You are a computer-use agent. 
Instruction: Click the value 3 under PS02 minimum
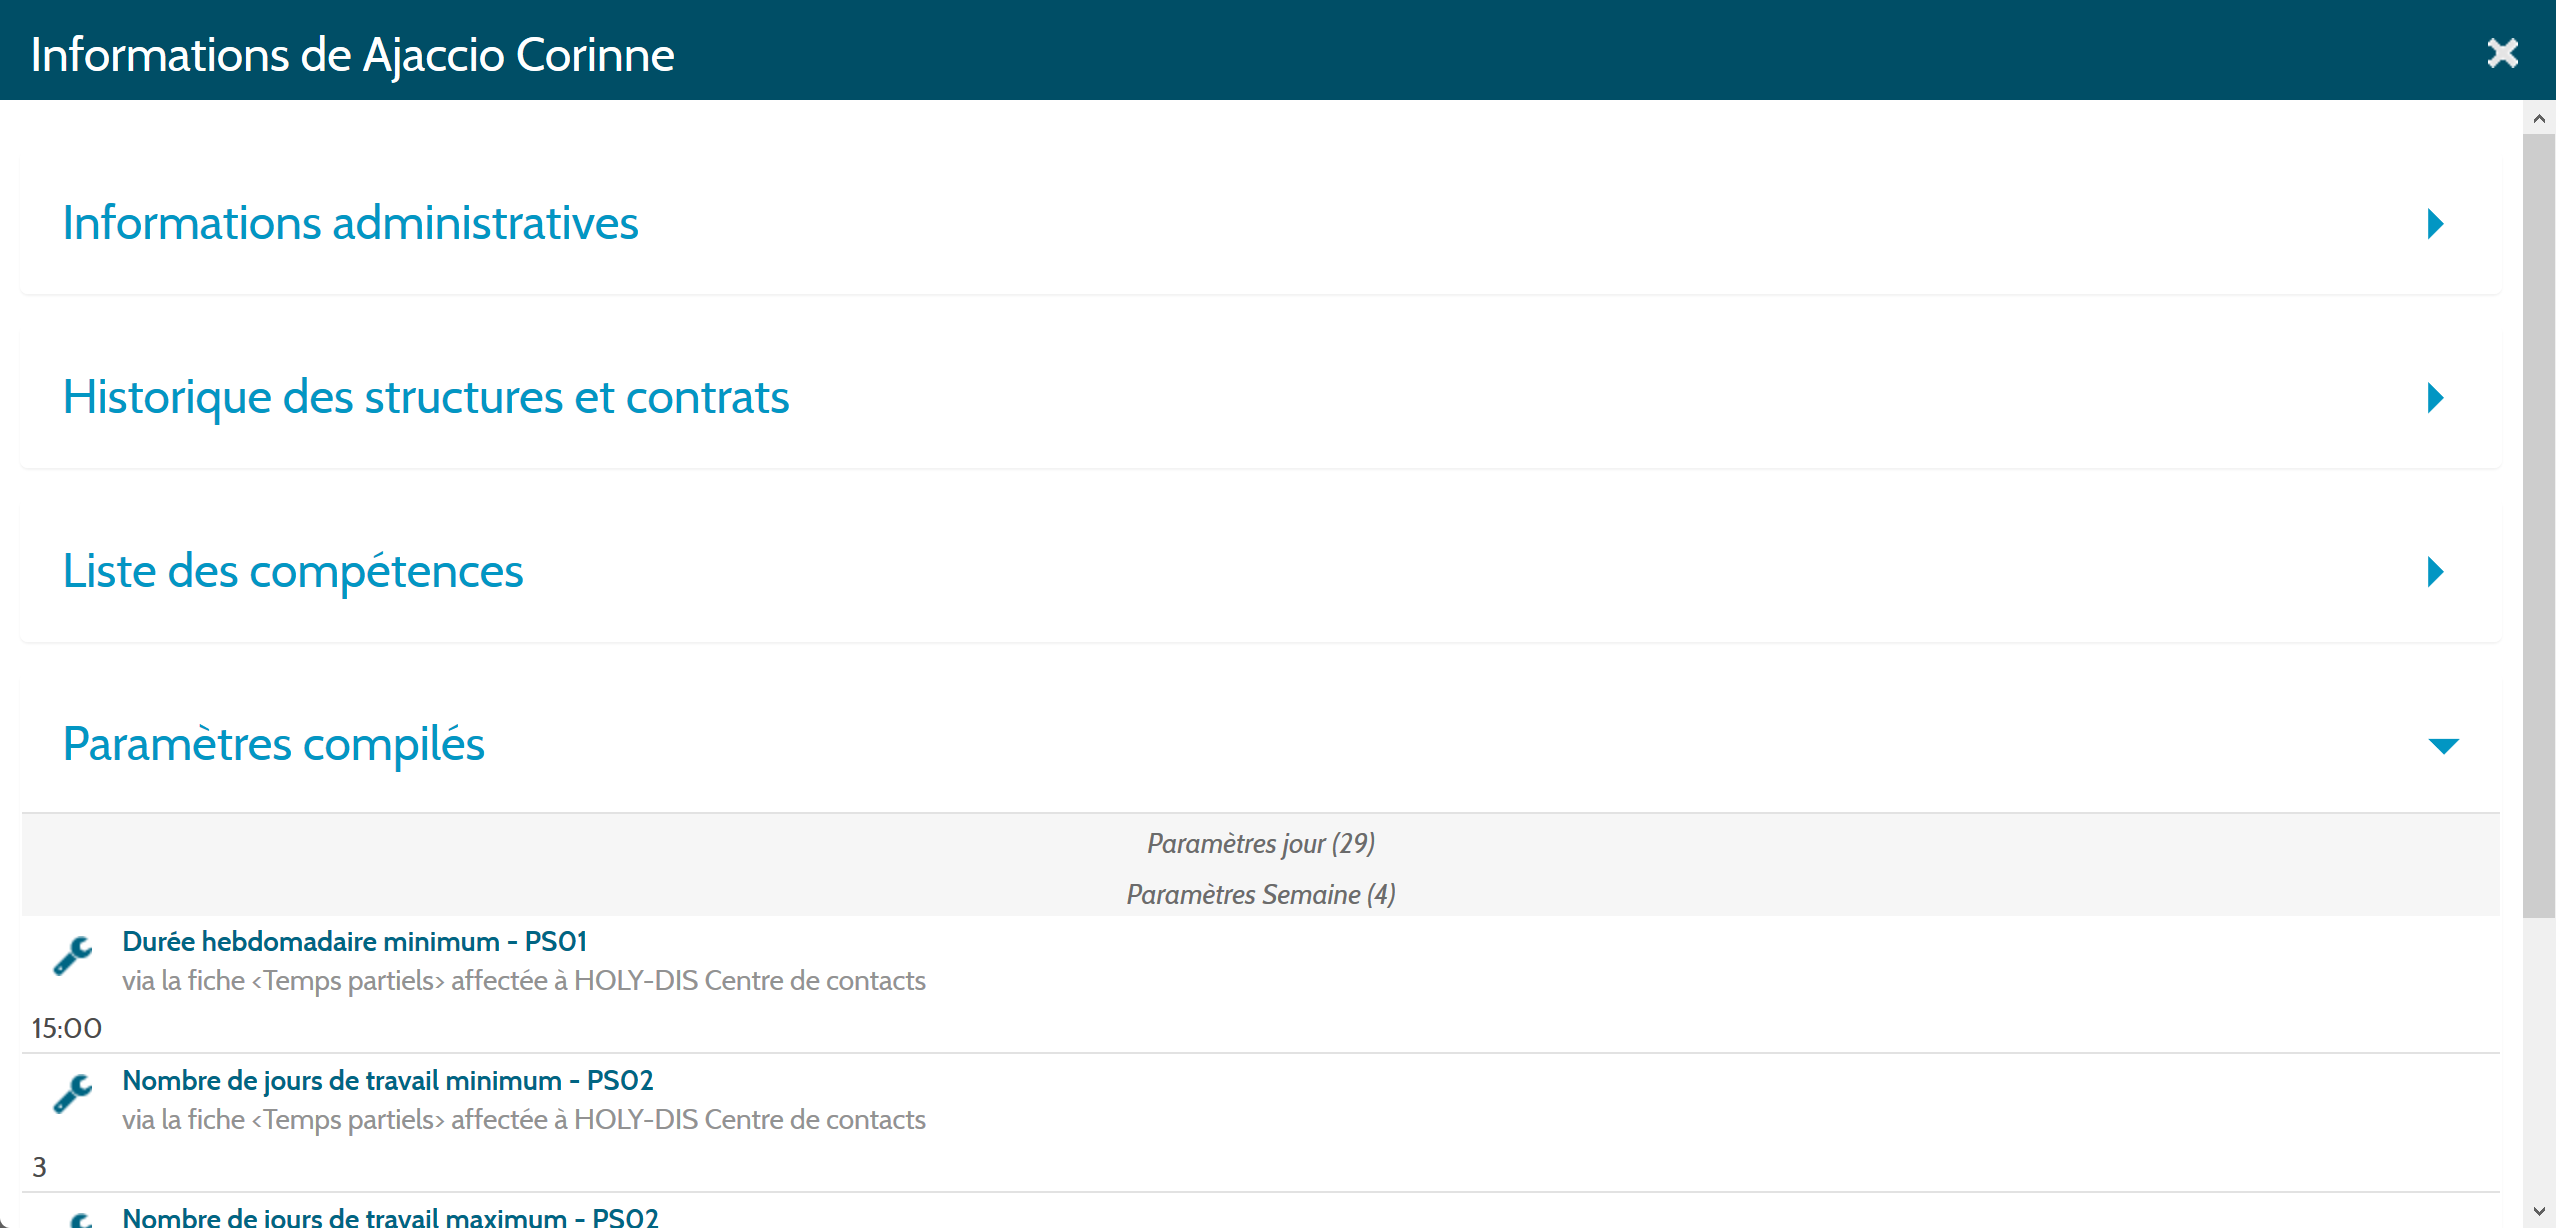pyautogui.click(x=39, y=1167)
